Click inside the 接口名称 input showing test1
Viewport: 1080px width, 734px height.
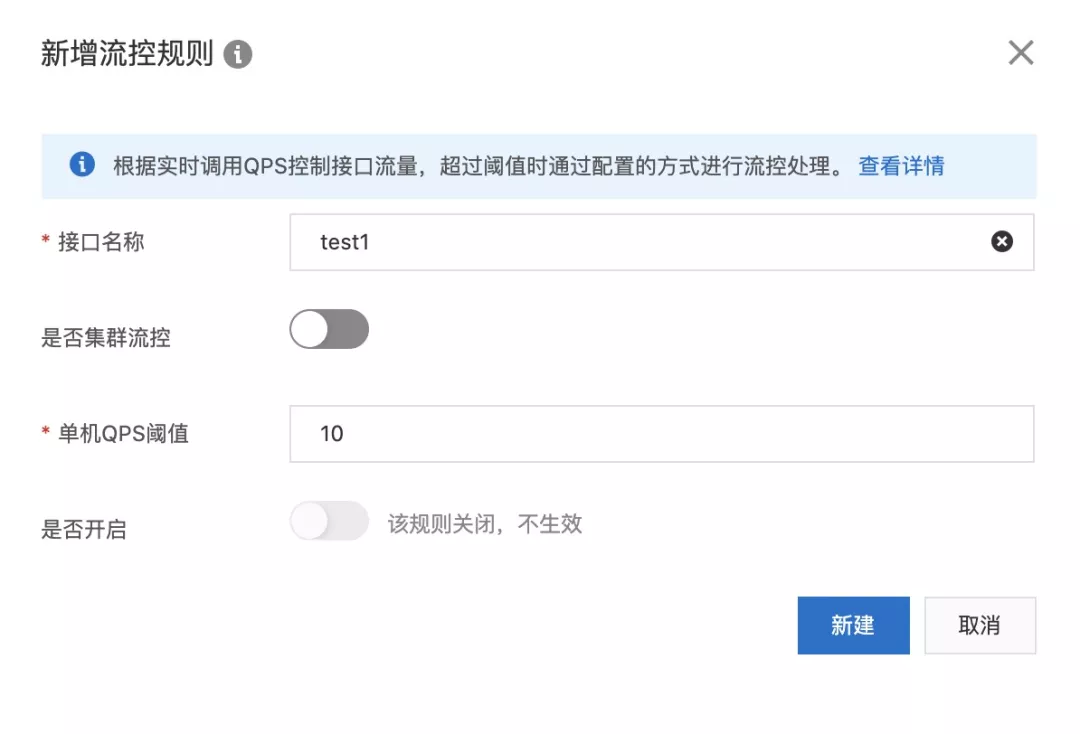[x=600, y=241]
